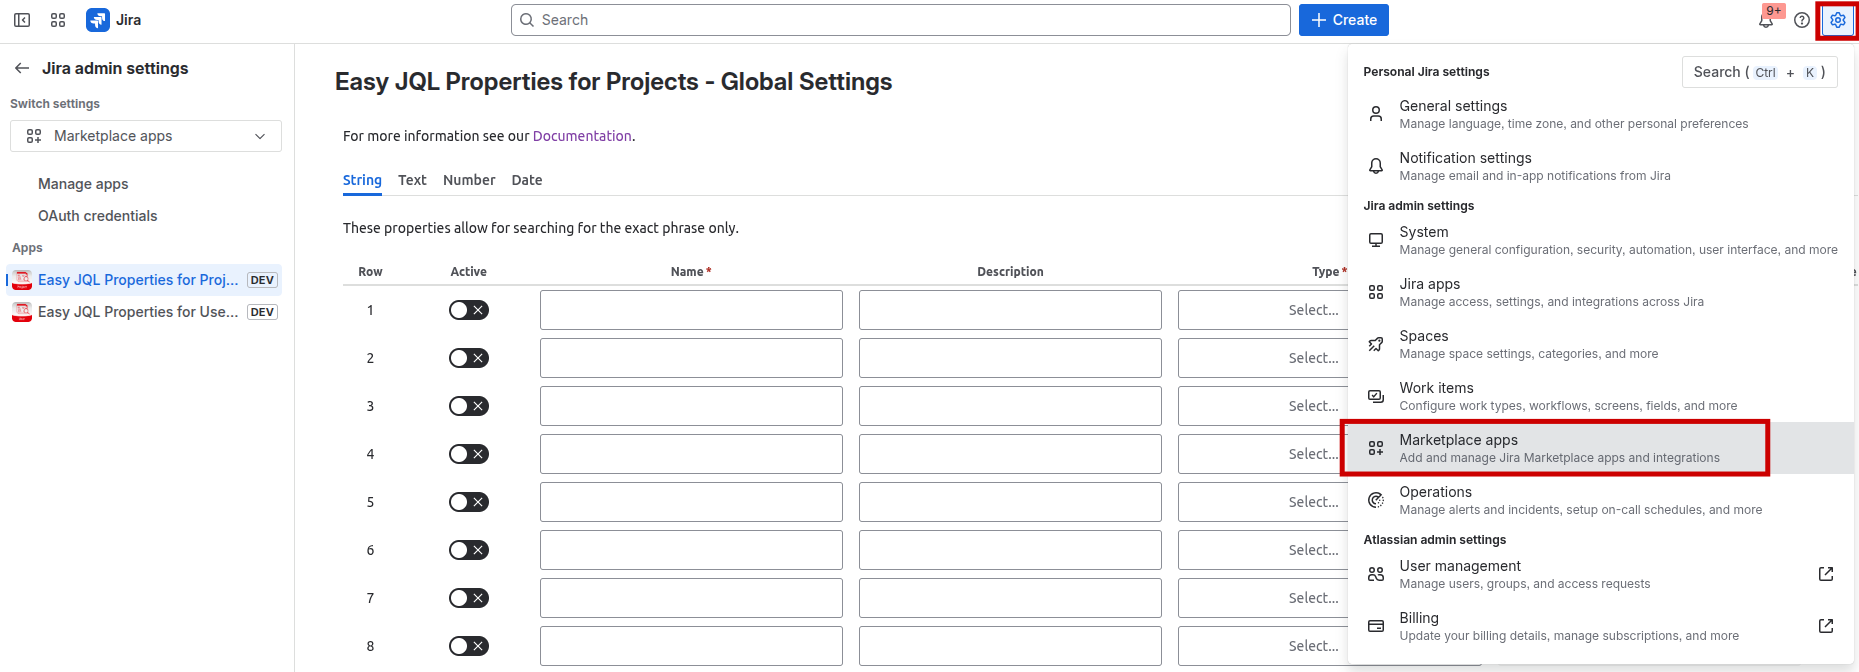This screenshot has width=1859, height=672.
Task: Click the blue Create button
Action: click(1343, 20)
